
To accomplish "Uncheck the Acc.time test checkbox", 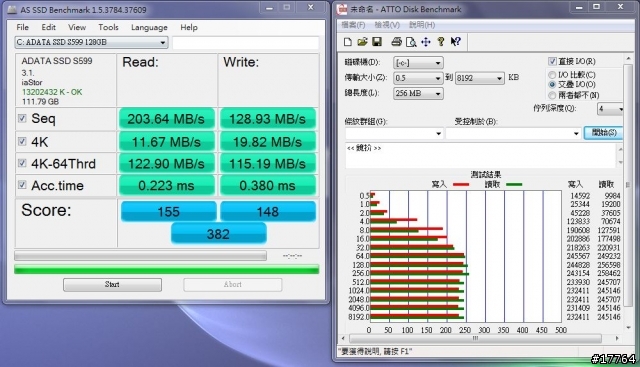I will tap(22, 185).
